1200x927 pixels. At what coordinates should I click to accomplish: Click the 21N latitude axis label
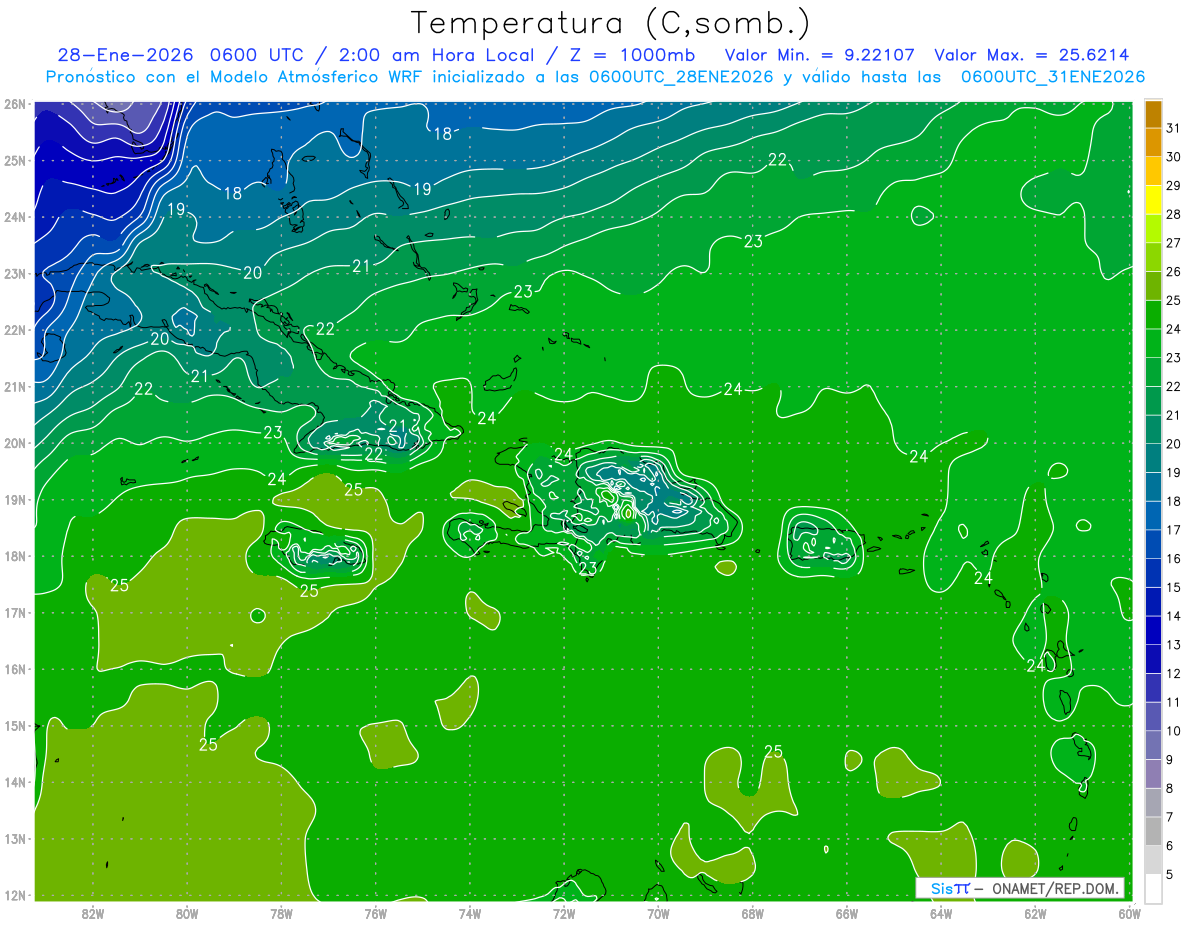[x=15, y=386]
